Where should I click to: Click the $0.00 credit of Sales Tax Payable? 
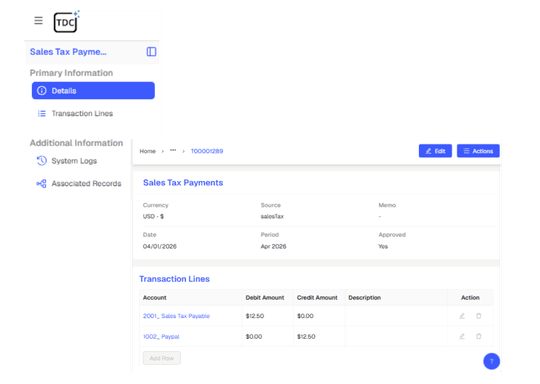pyautogui.click(x=305, y=316)
